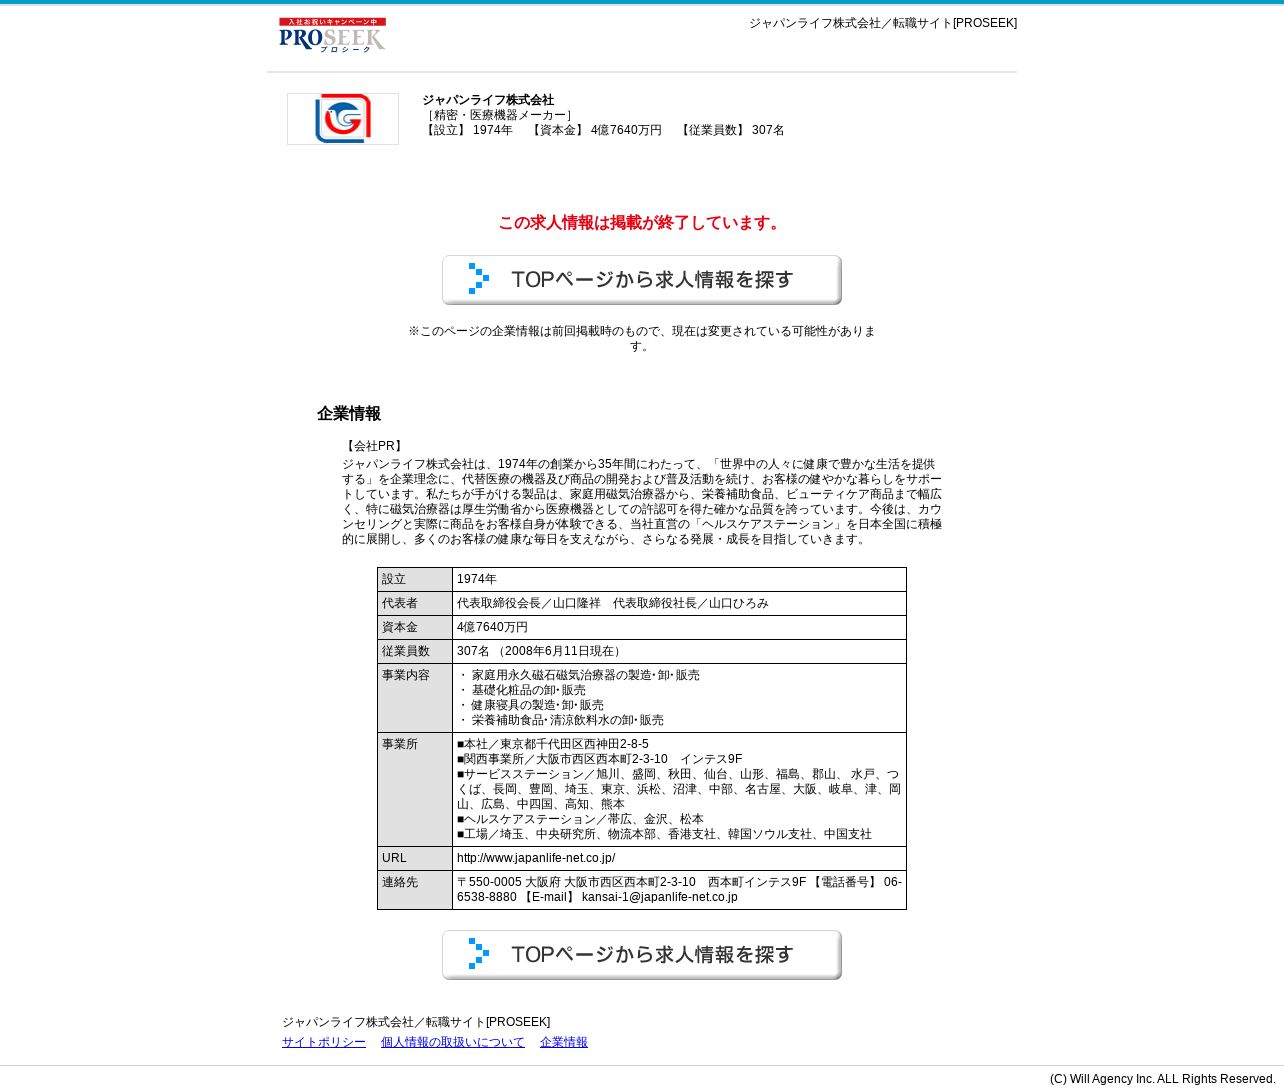Click the 連絡先 table header cell

tap(415, 890)
